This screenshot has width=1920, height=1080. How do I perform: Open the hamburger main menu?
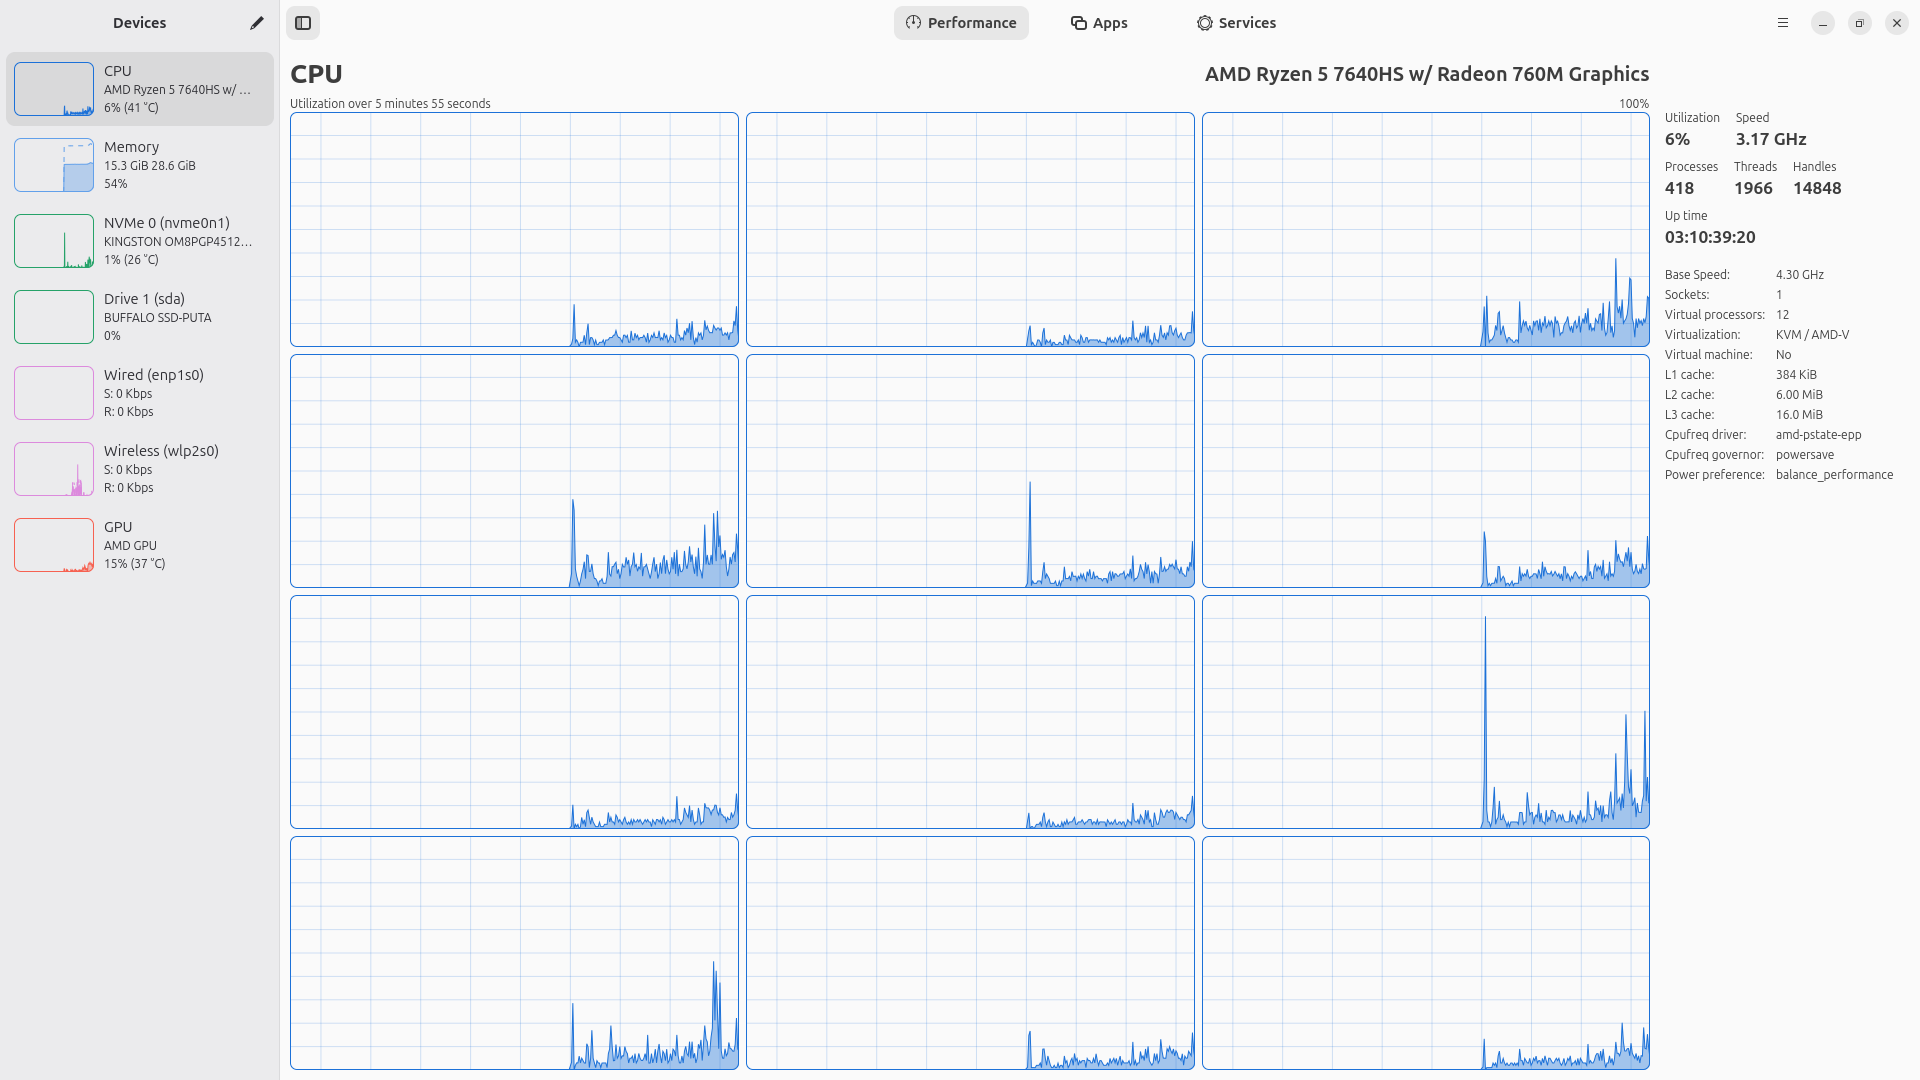pyautogui.click(x=1783, y=23)
